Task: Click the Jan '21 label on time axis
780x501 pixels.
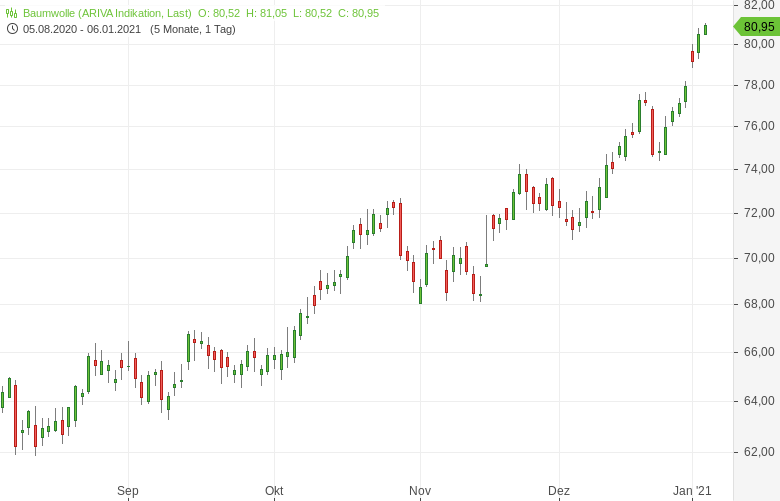Action: (x=692, y=491)
